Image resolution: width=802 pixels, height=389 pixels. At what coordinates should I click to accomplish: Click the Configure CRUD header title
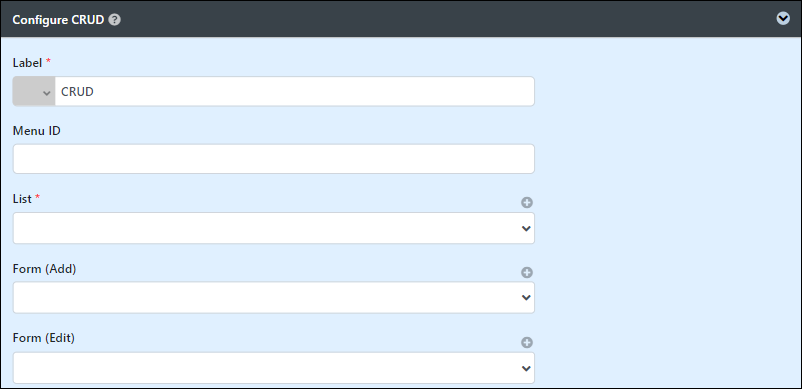pos(58,20)
